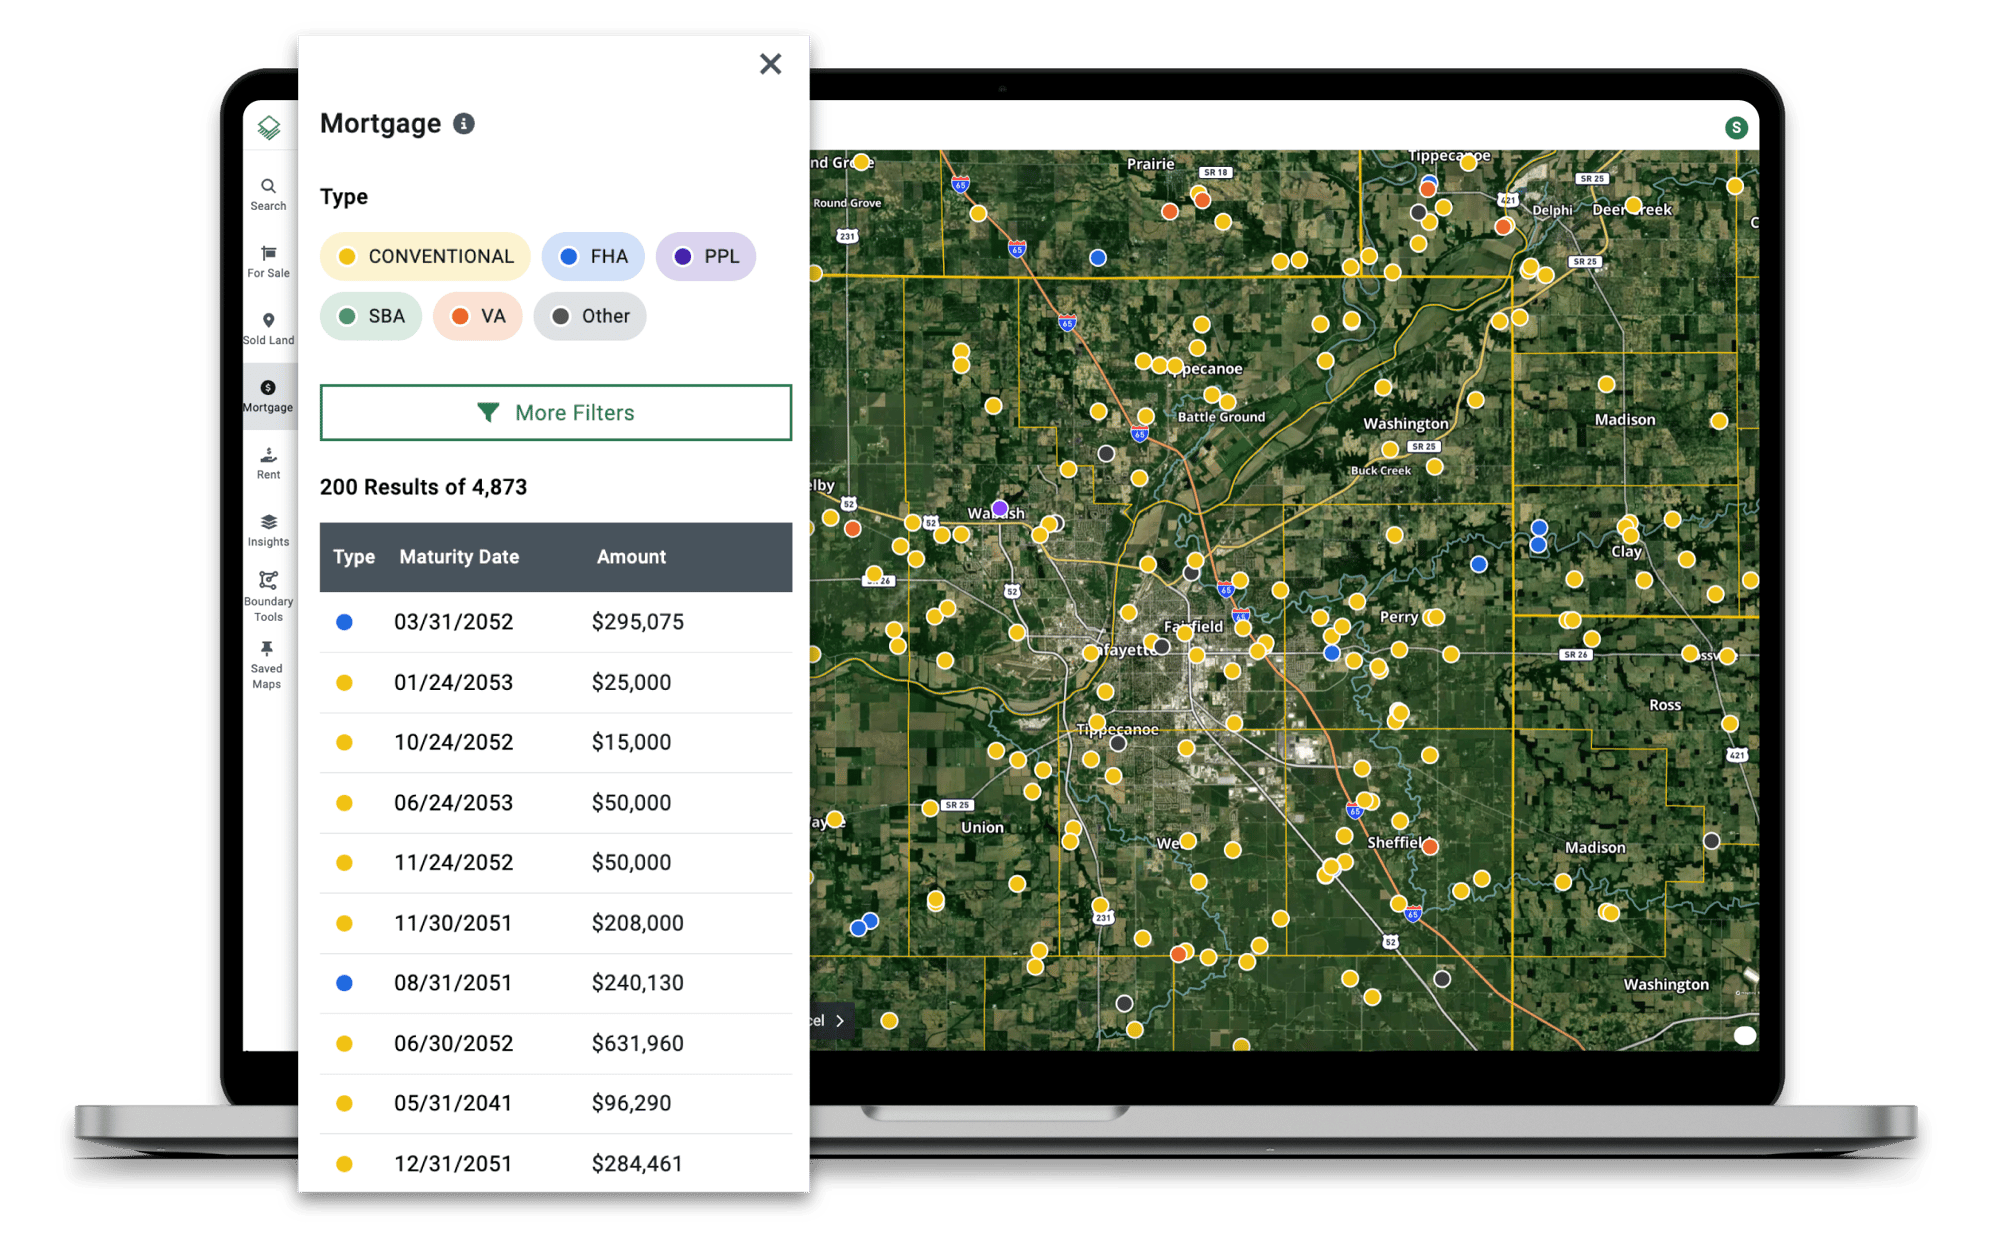Toggle the VA mortgage type filter
This screenshot has width=2000, height=1236.
[x=478, y=316]
